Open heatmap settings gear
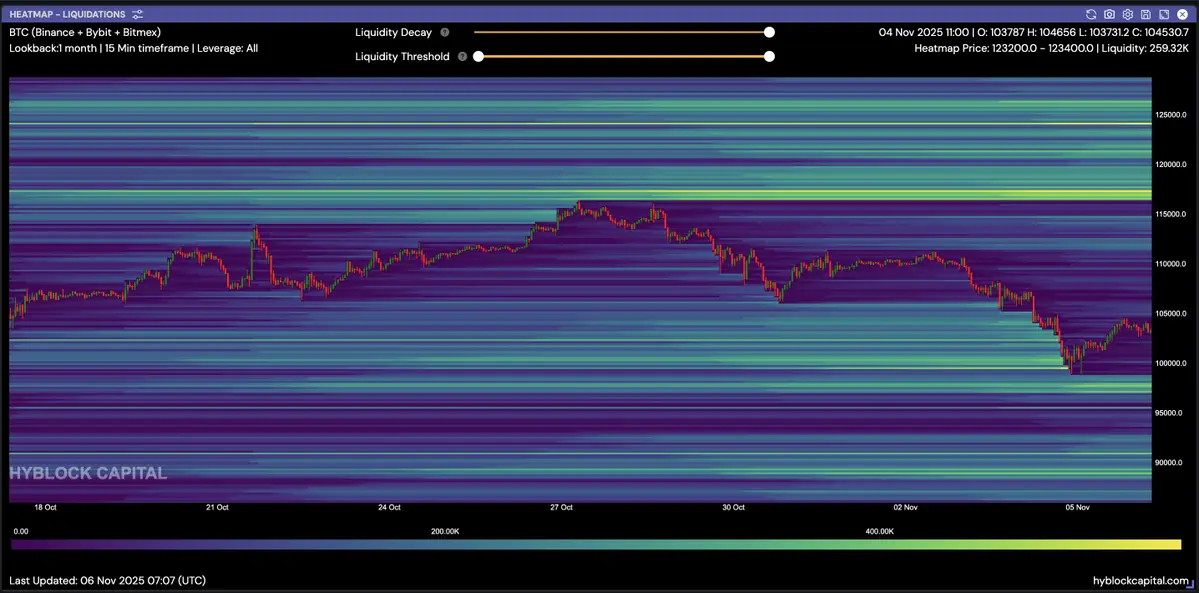 pyautogui.click(x=1127, y=15)
